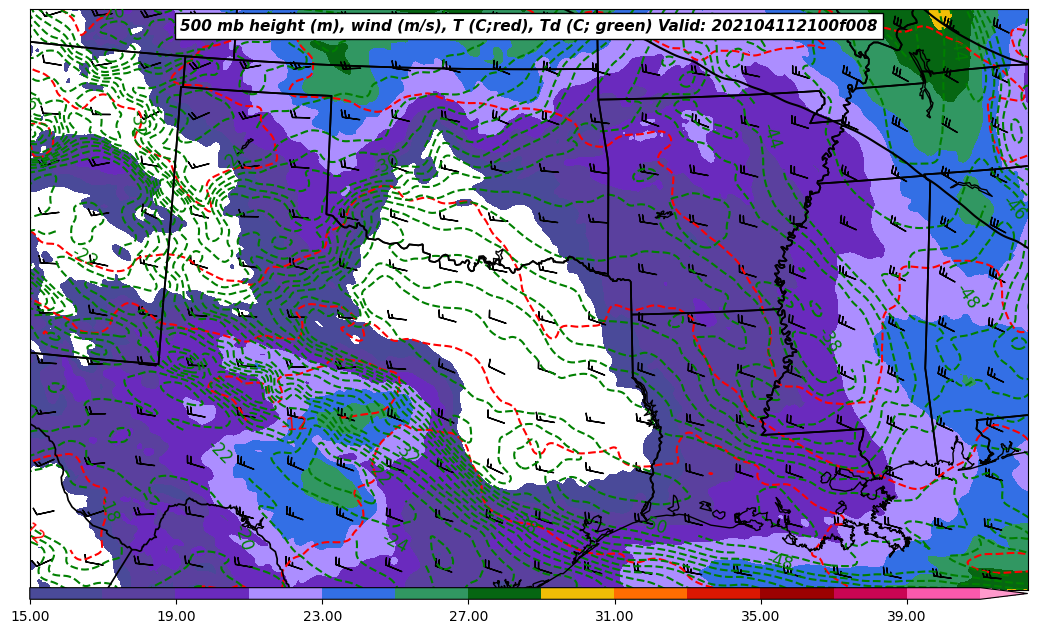1037x633 pixels.
Task: Click the 23.00 colorbar tick label
Action: click(x=322, y=617)
